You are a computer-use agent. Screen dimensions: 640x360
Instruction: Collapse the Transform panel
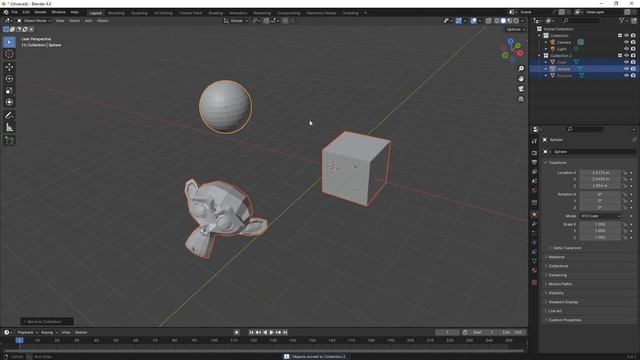point(558,162)
